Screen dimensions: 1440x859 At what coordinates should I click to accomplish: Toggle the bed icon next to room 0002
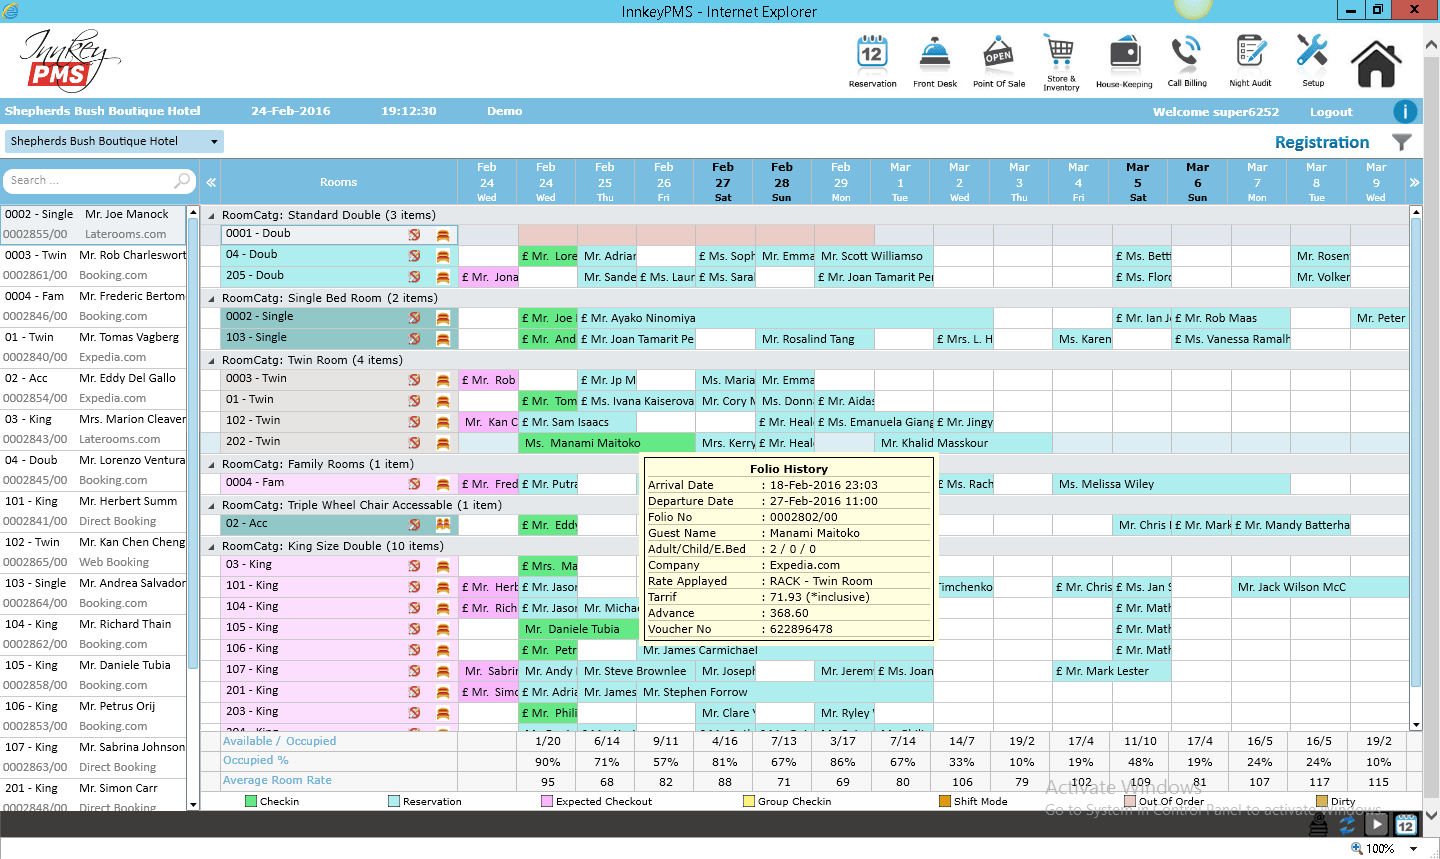click(x=442, y=317)
